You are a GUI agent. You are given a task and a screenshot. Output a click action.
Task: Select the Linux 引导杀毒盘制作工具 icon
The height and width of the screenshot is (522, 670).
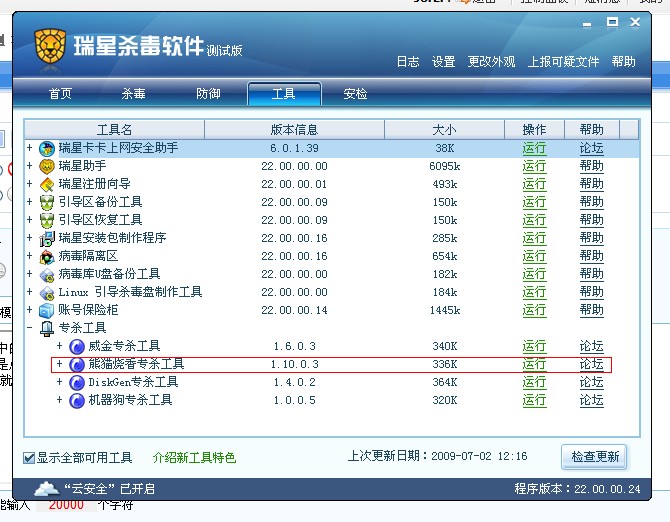[x=47, y=293]
